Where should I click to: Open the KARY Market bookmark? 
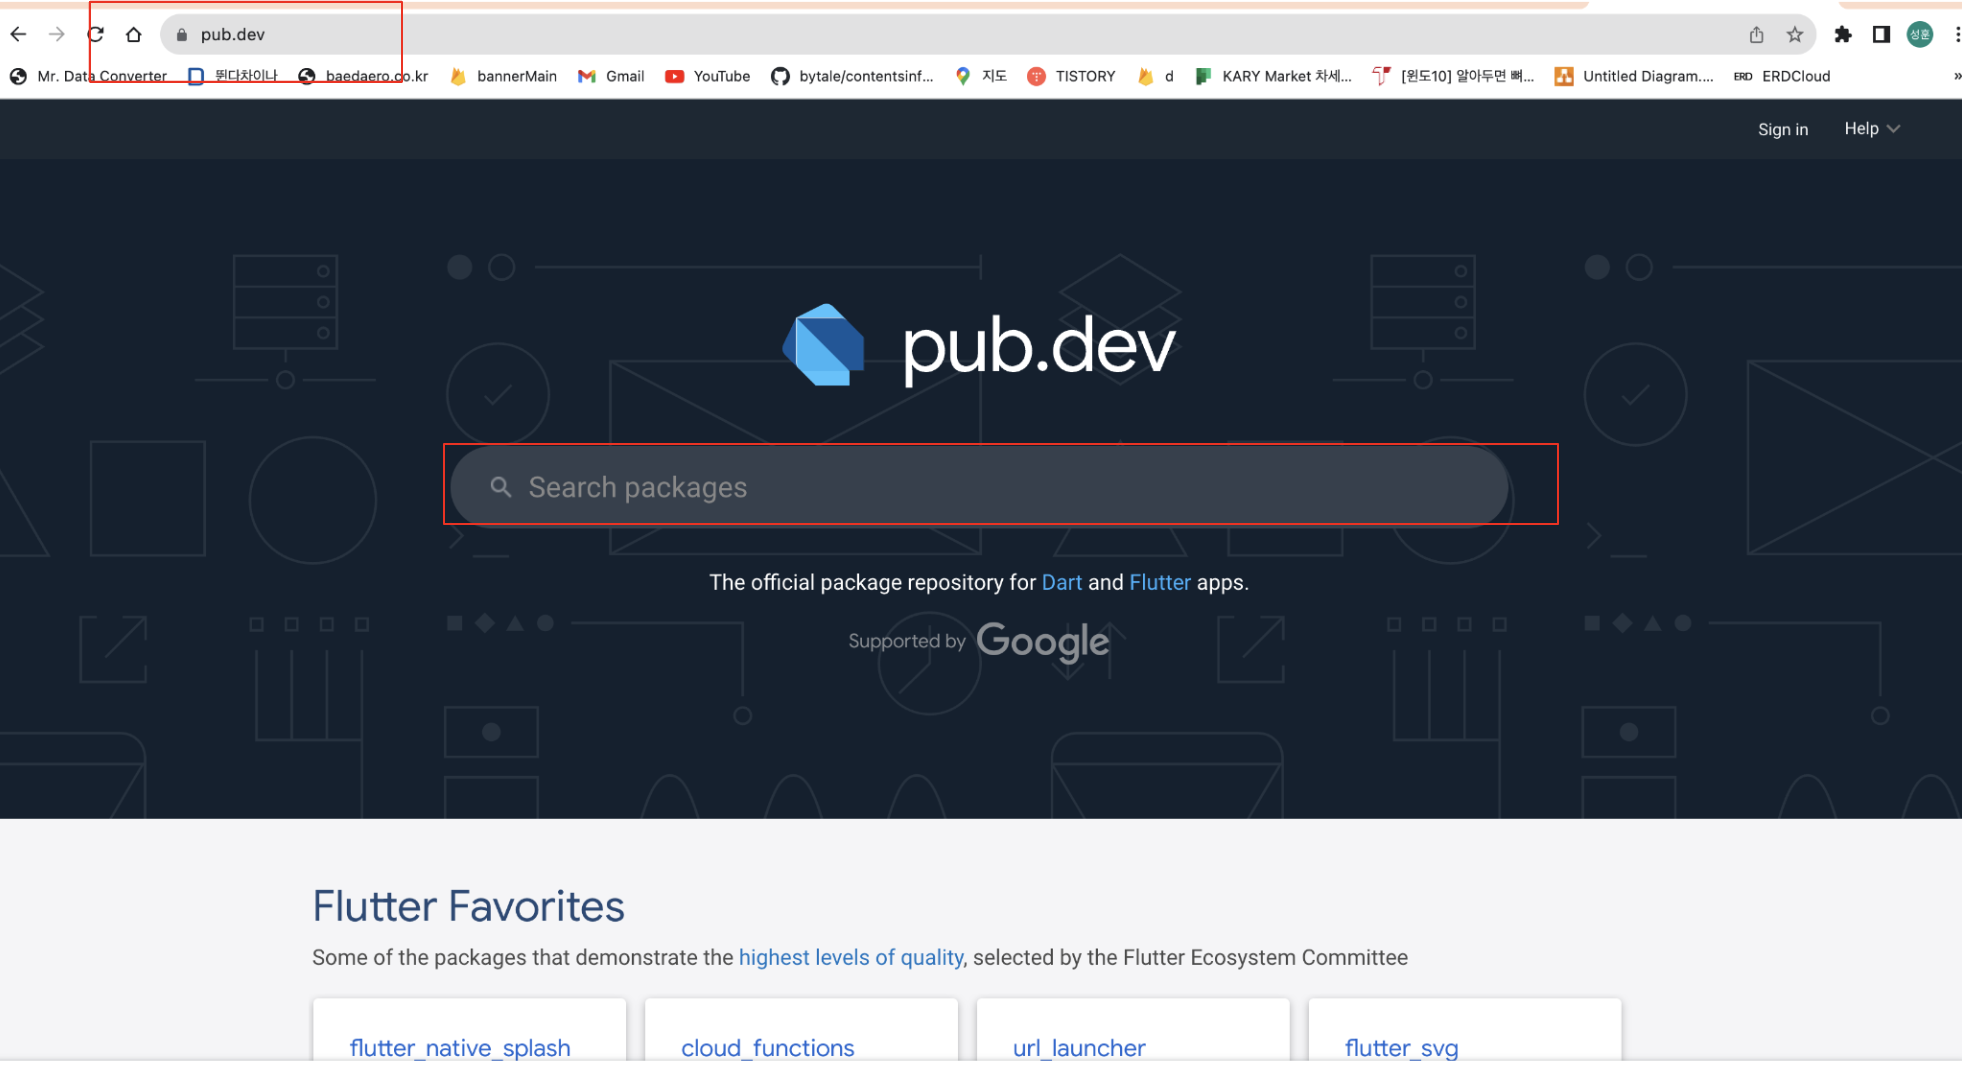(x=1273, y=76)
